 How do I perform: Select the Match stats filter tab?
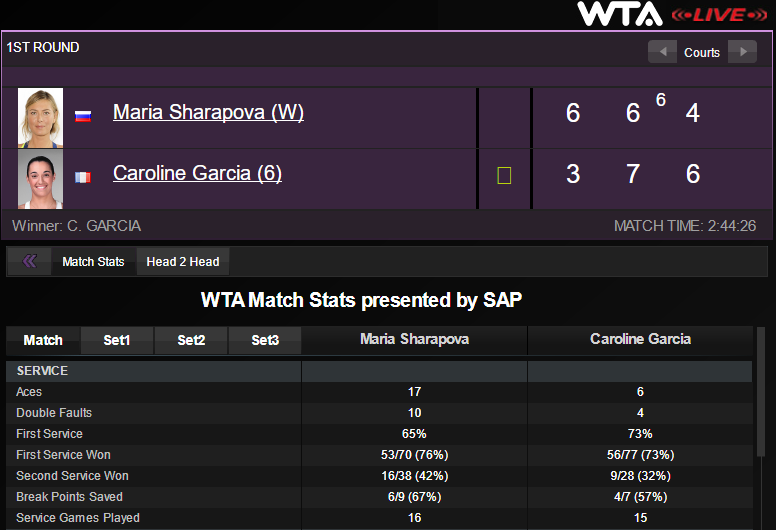point(43,340)
